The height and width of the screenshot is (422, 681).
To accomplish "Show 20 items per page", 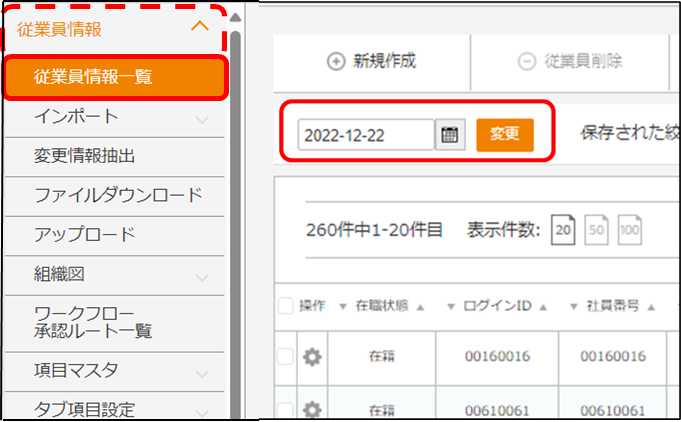I will 563,228.
